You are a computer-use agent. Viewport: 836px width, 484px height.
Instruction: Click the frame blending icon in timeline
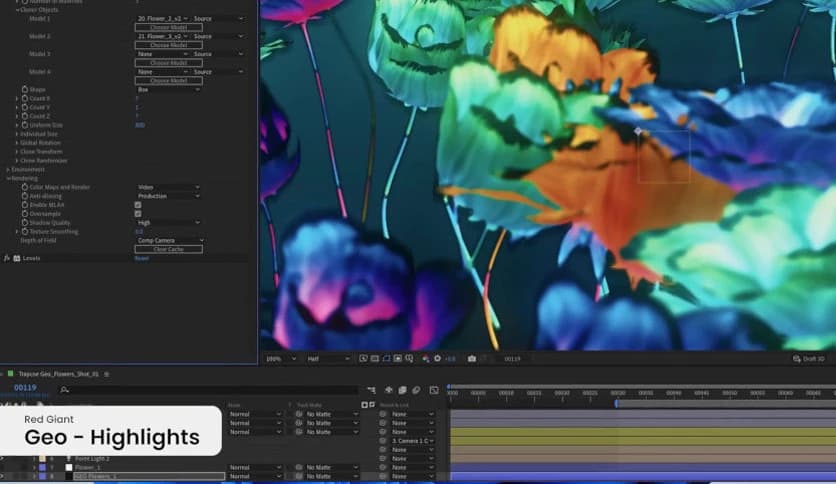click(401, 390)
